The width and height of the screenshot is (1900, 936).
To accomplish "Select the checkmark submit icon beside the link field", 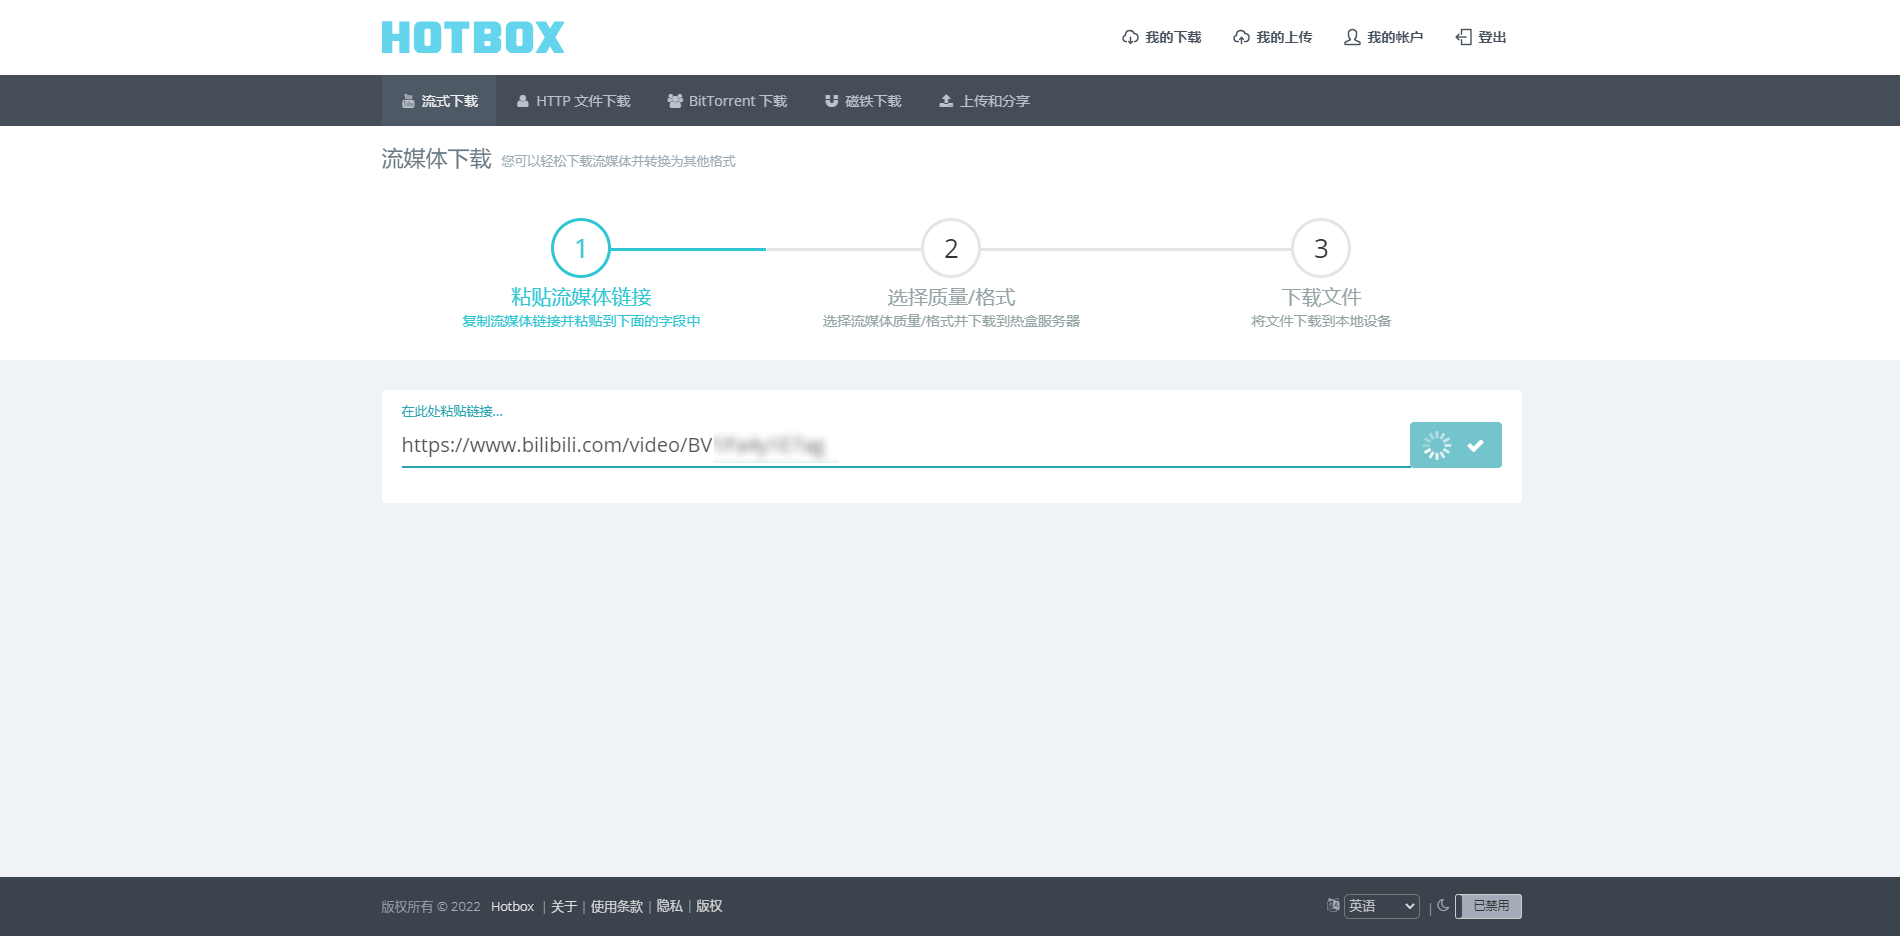I will [1476, 444].
